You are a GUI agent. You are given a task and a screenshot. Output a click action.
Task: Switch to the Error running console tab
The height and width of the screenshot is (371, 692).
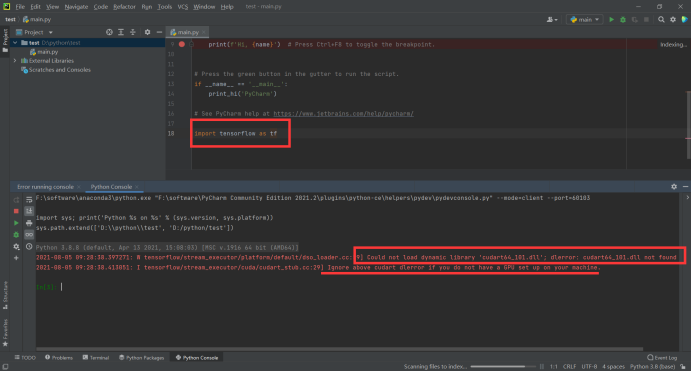click(x=45, y=187)
